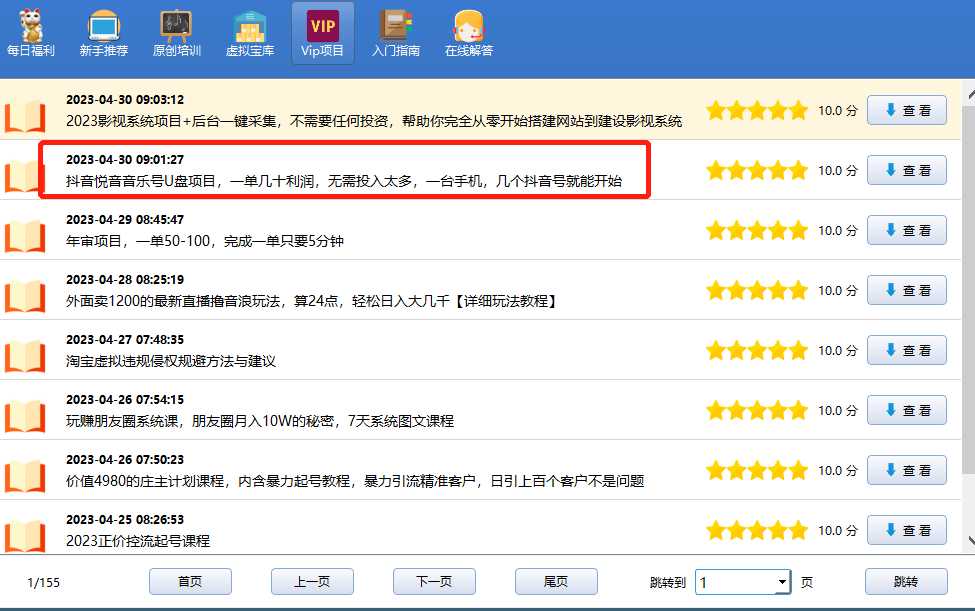Click timestamp 2023-04-29 08:45:47
This screenshot has width=975, height=611.
(x=125, y=220)
